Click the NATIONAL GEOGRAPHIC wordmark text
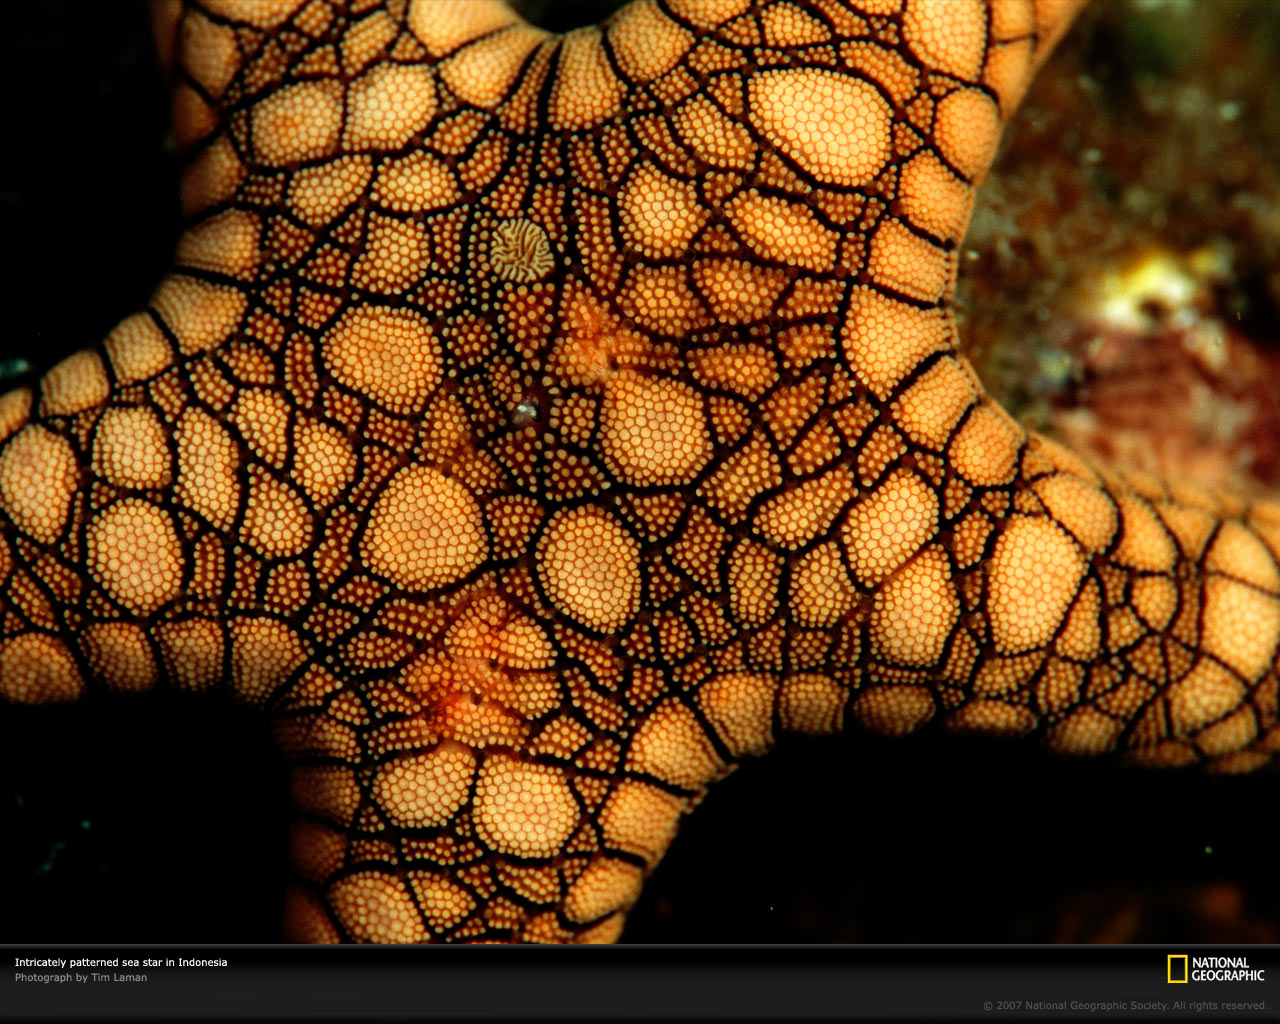 pyautogui.click(x=1228, y=969)
